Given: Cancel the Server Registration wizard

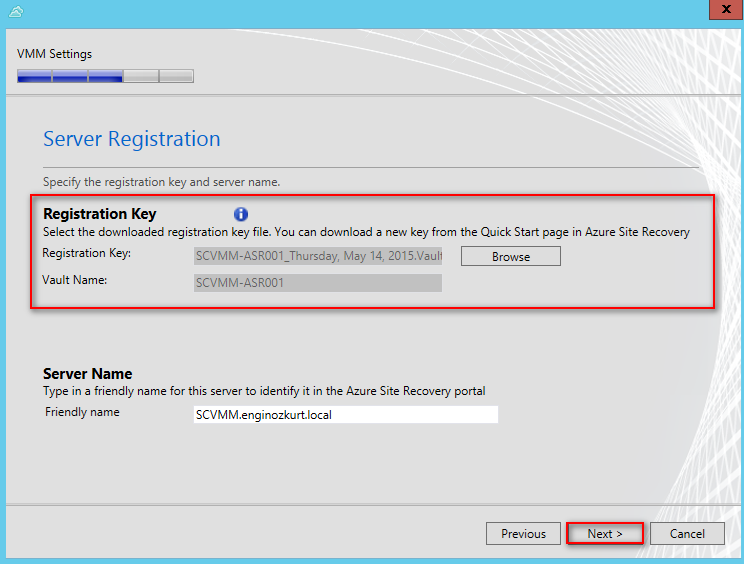Looking at the screenshot, I should (x=687, y=534).
